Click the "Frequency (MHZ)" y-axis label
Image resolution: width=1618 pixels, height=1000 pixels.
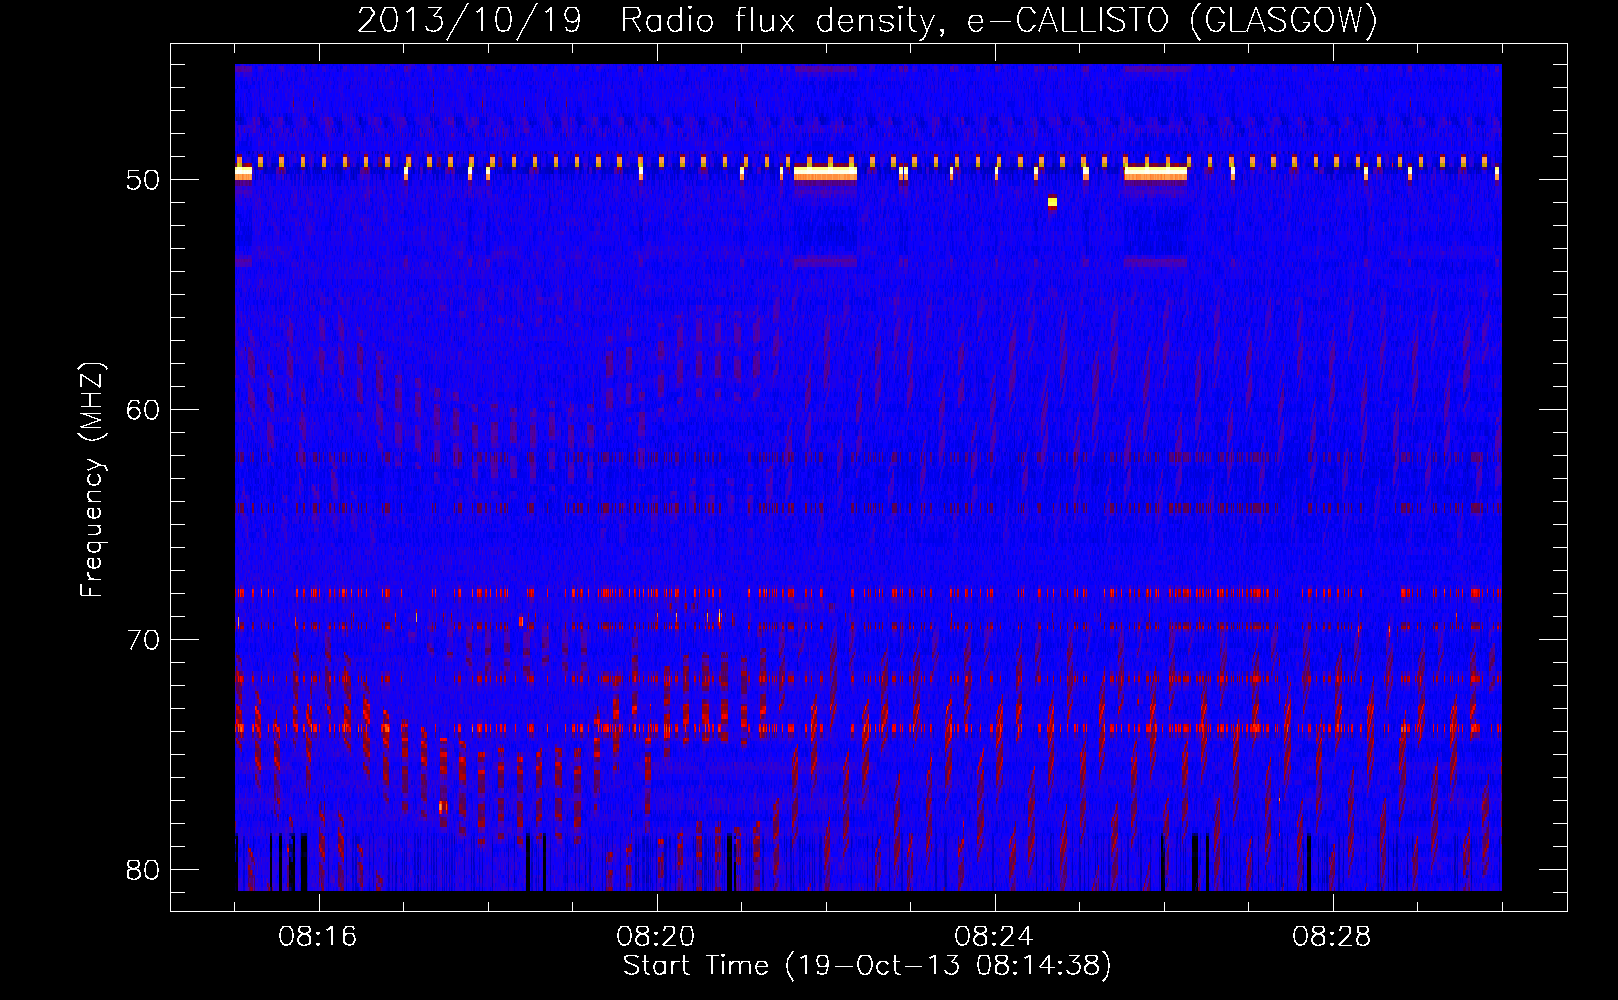[91, 479]
